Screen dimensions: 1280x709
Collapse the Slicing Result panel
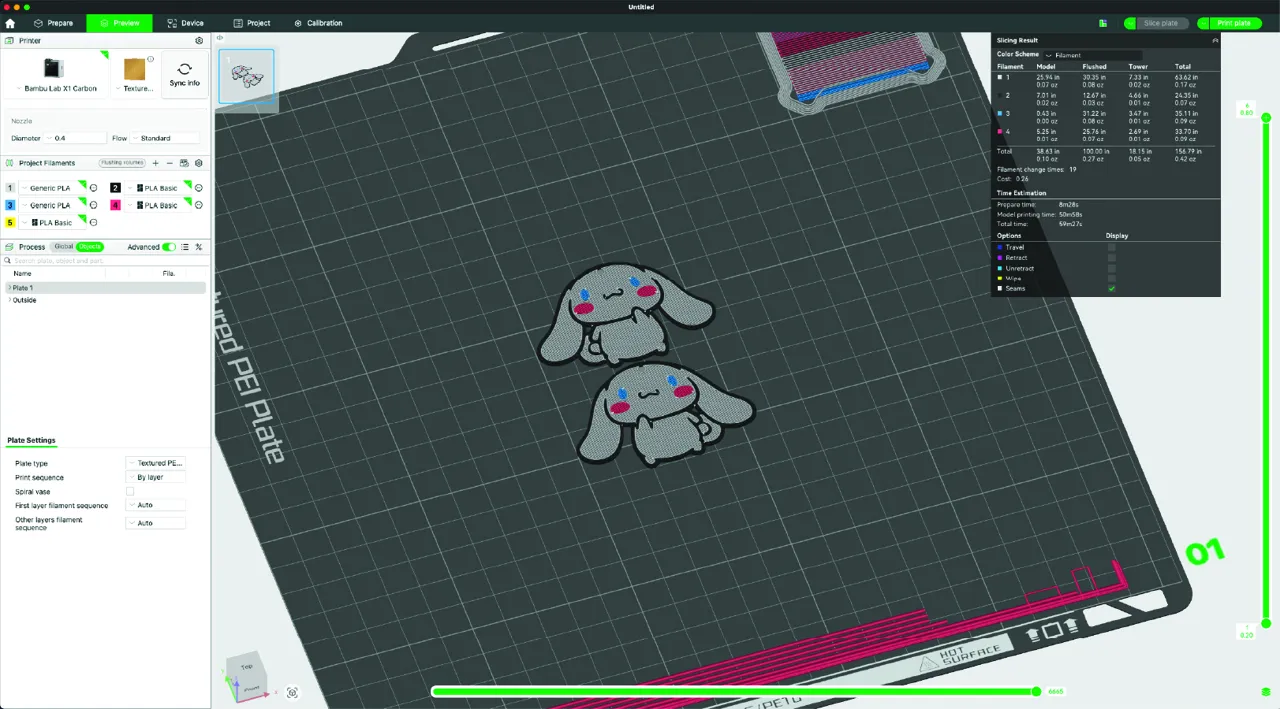(x=1215, y=41)
